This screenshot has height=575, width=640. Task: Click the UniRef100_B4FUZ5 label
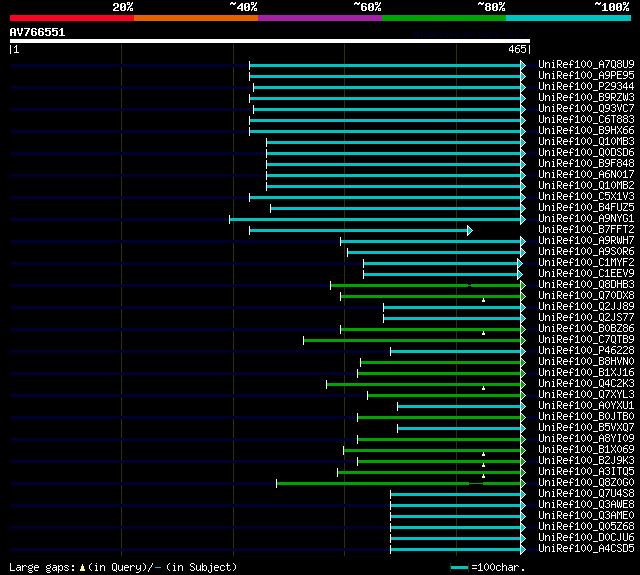pyautogui.click(x=586, y=208)
